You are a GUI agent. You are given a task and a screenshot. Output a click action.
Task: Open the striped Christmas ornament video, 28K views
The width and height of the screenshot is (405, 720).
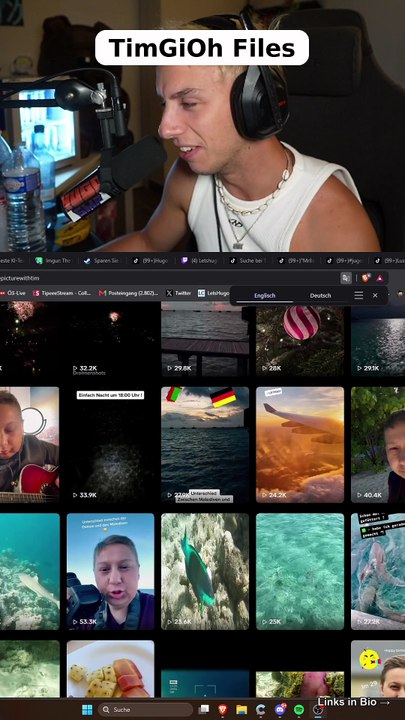point(300,339)
